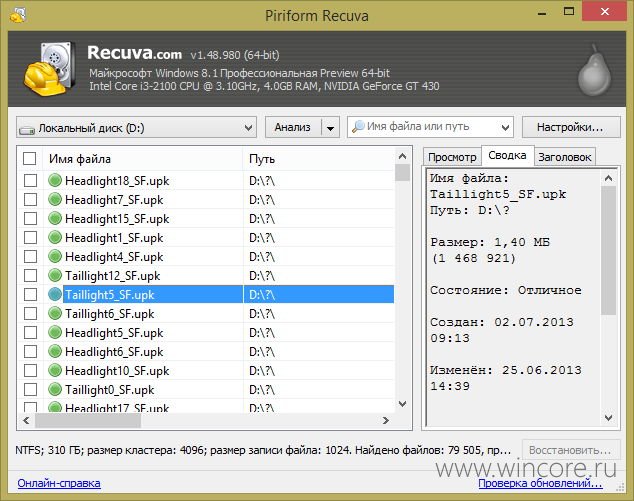This screenshot has width=634, height=501.
Task: Open the file name filter dropdown arrow
Action: (x=505, y=128)
